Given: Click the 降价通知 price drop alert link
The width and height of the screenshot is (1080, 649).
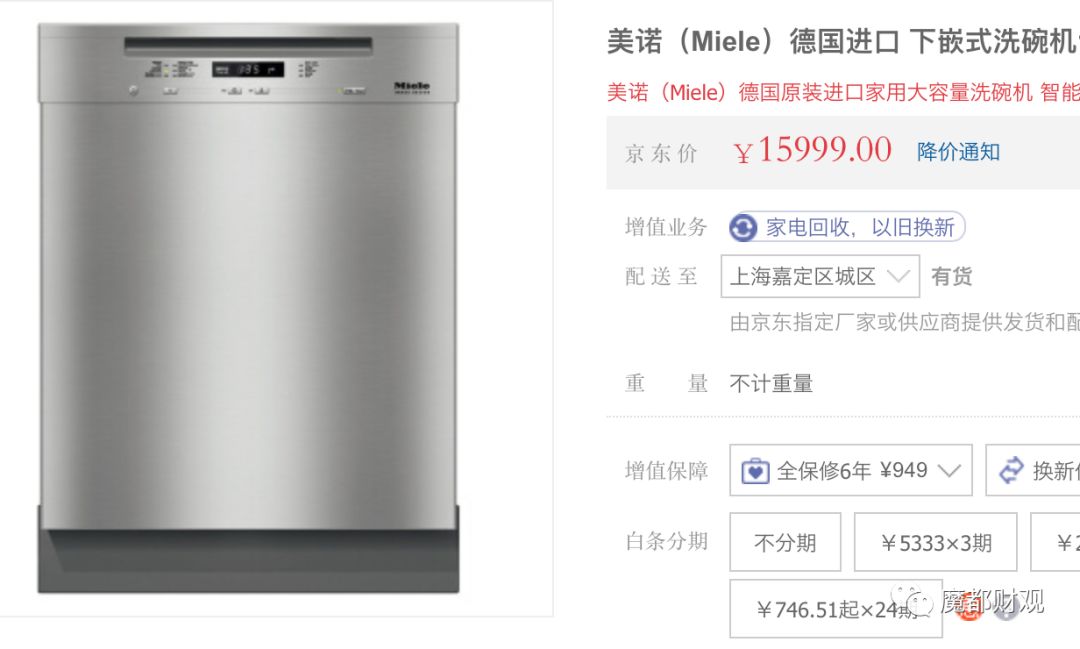Looking at the screenshot, I should [958, 152].
